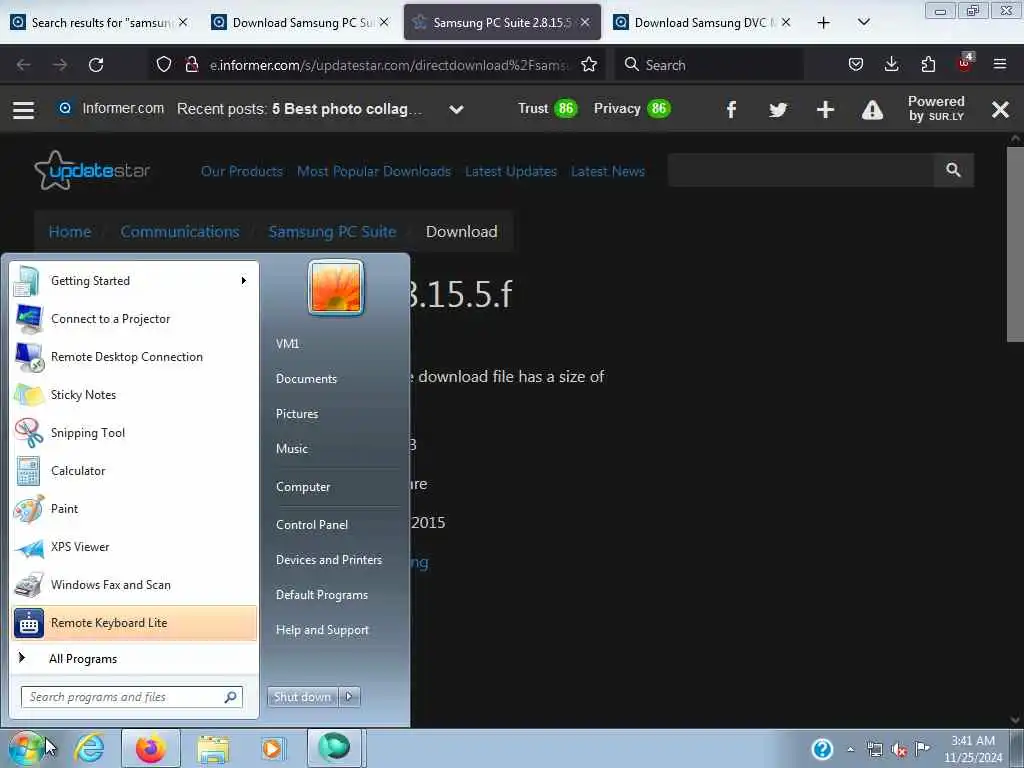1024x768 pixels.
Task: Share page on Facebook icon
Action: tap(731, 109)
